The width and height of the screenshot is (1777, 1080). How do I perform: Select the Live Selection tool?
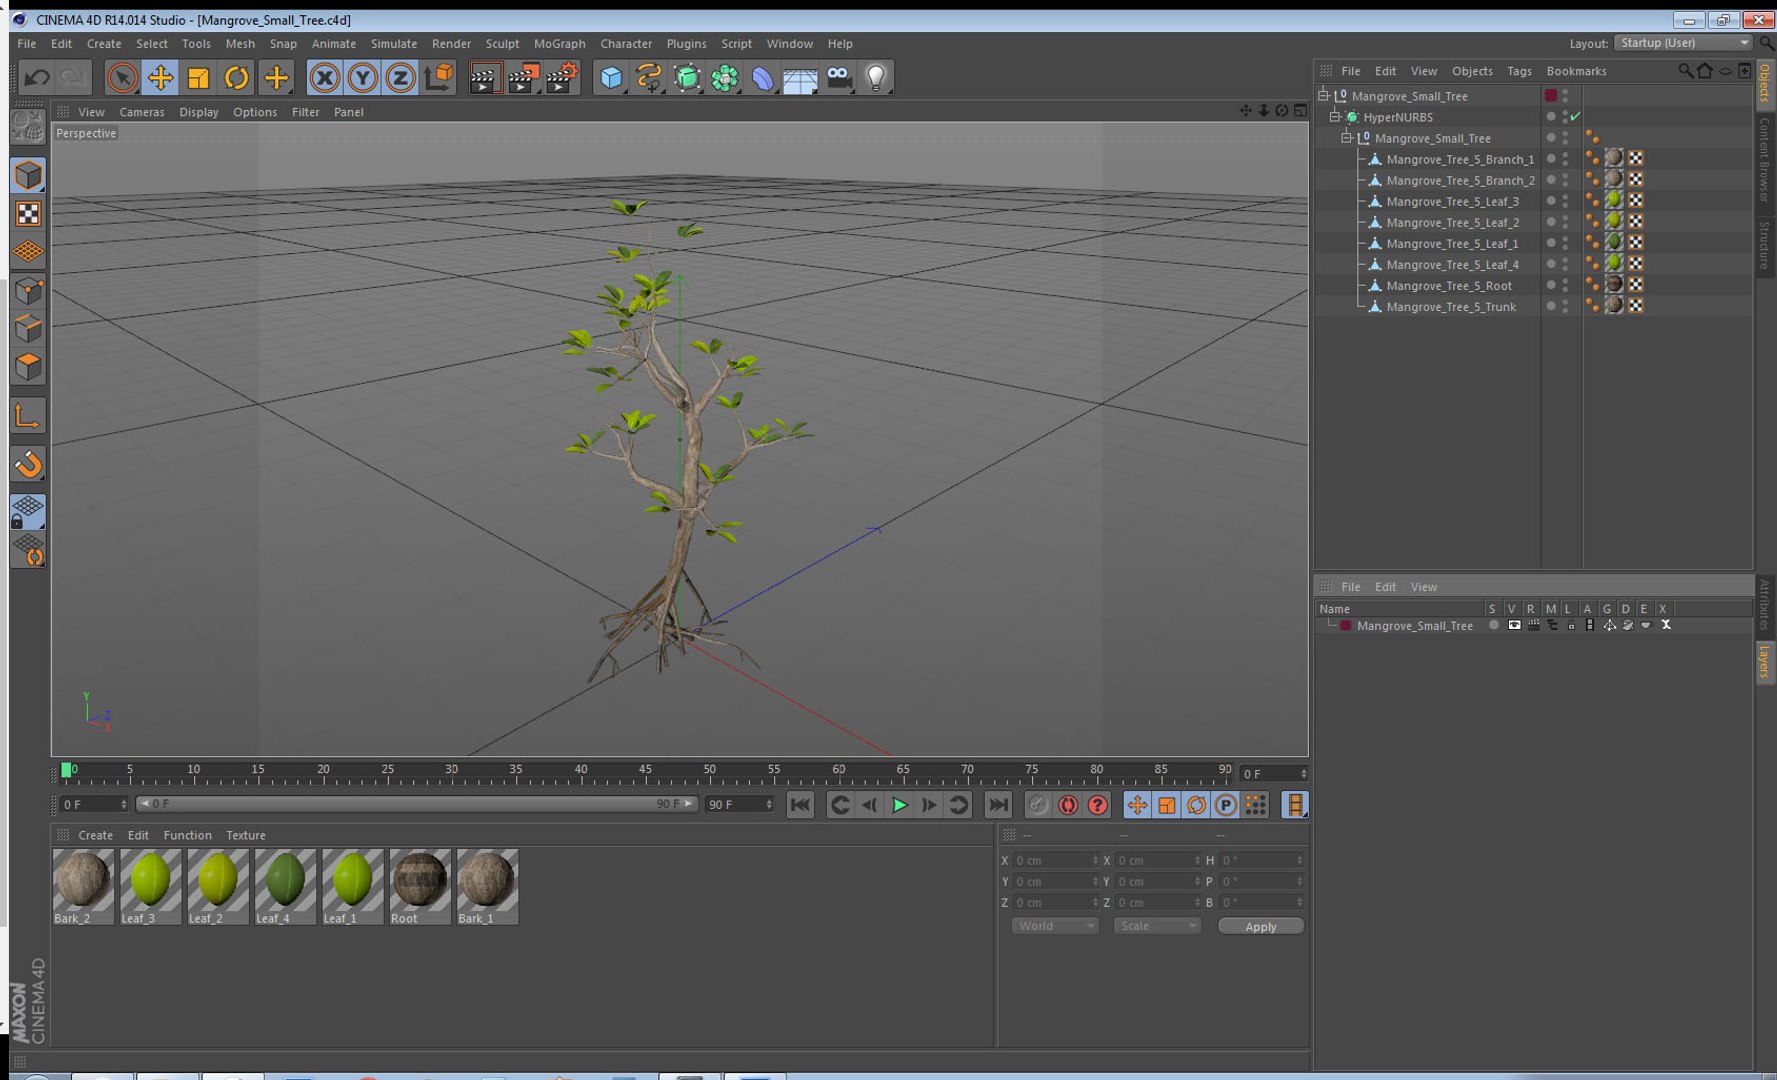tap(122, 78)
